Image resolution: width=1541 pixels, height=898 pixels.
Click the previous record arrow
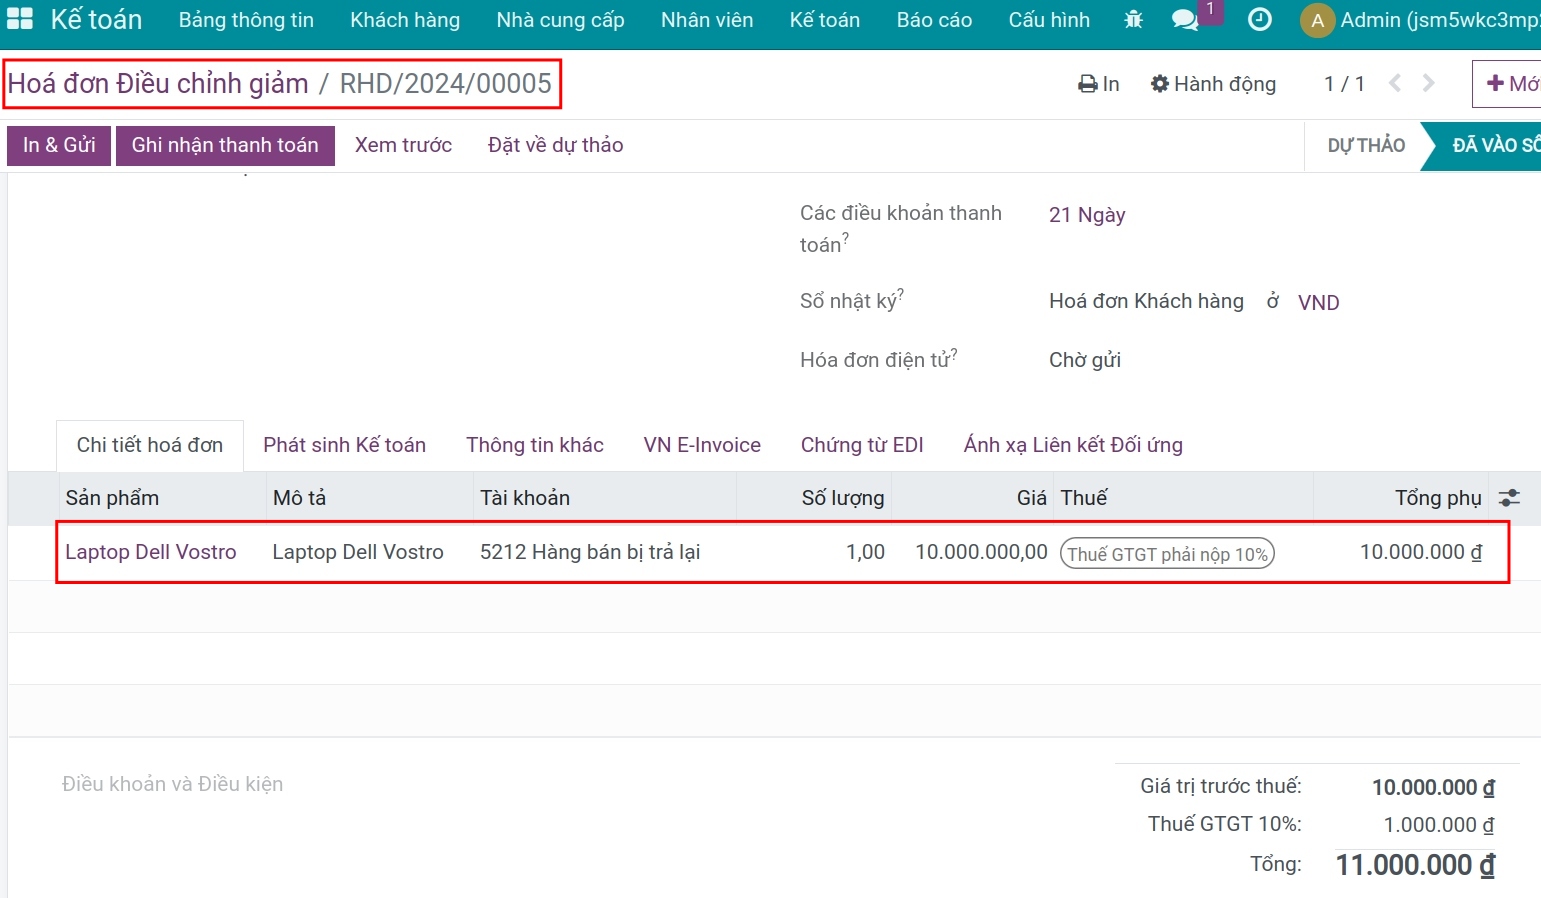pos(1395,83)
